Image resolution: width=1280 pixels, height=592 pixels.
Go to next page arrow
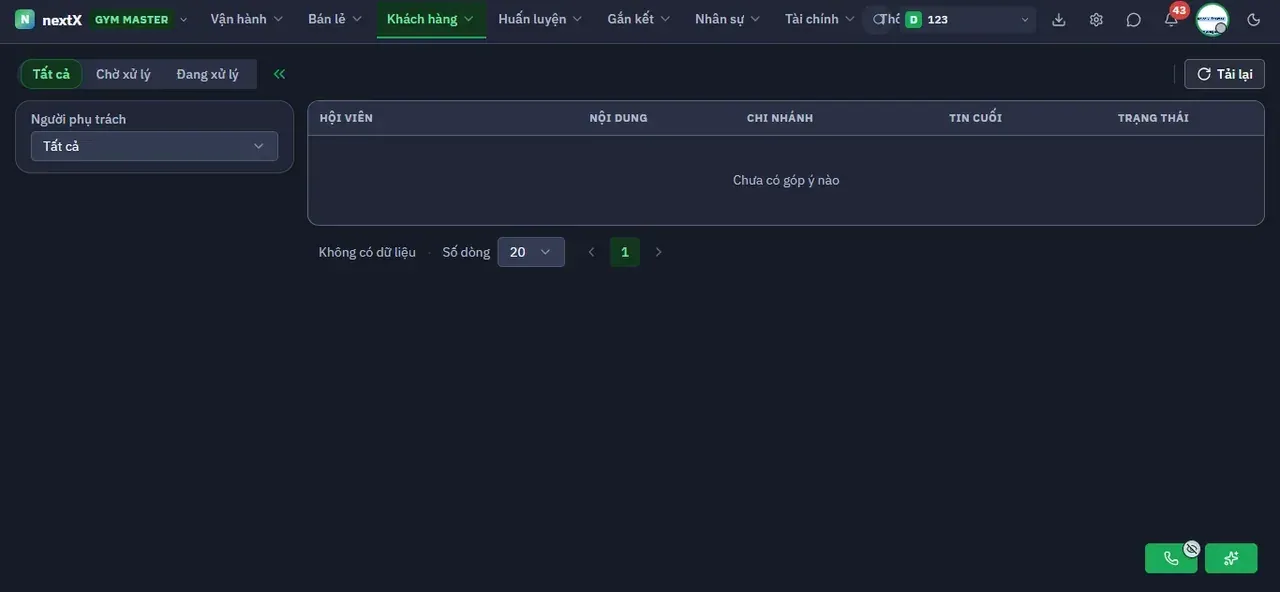[658, 252]
